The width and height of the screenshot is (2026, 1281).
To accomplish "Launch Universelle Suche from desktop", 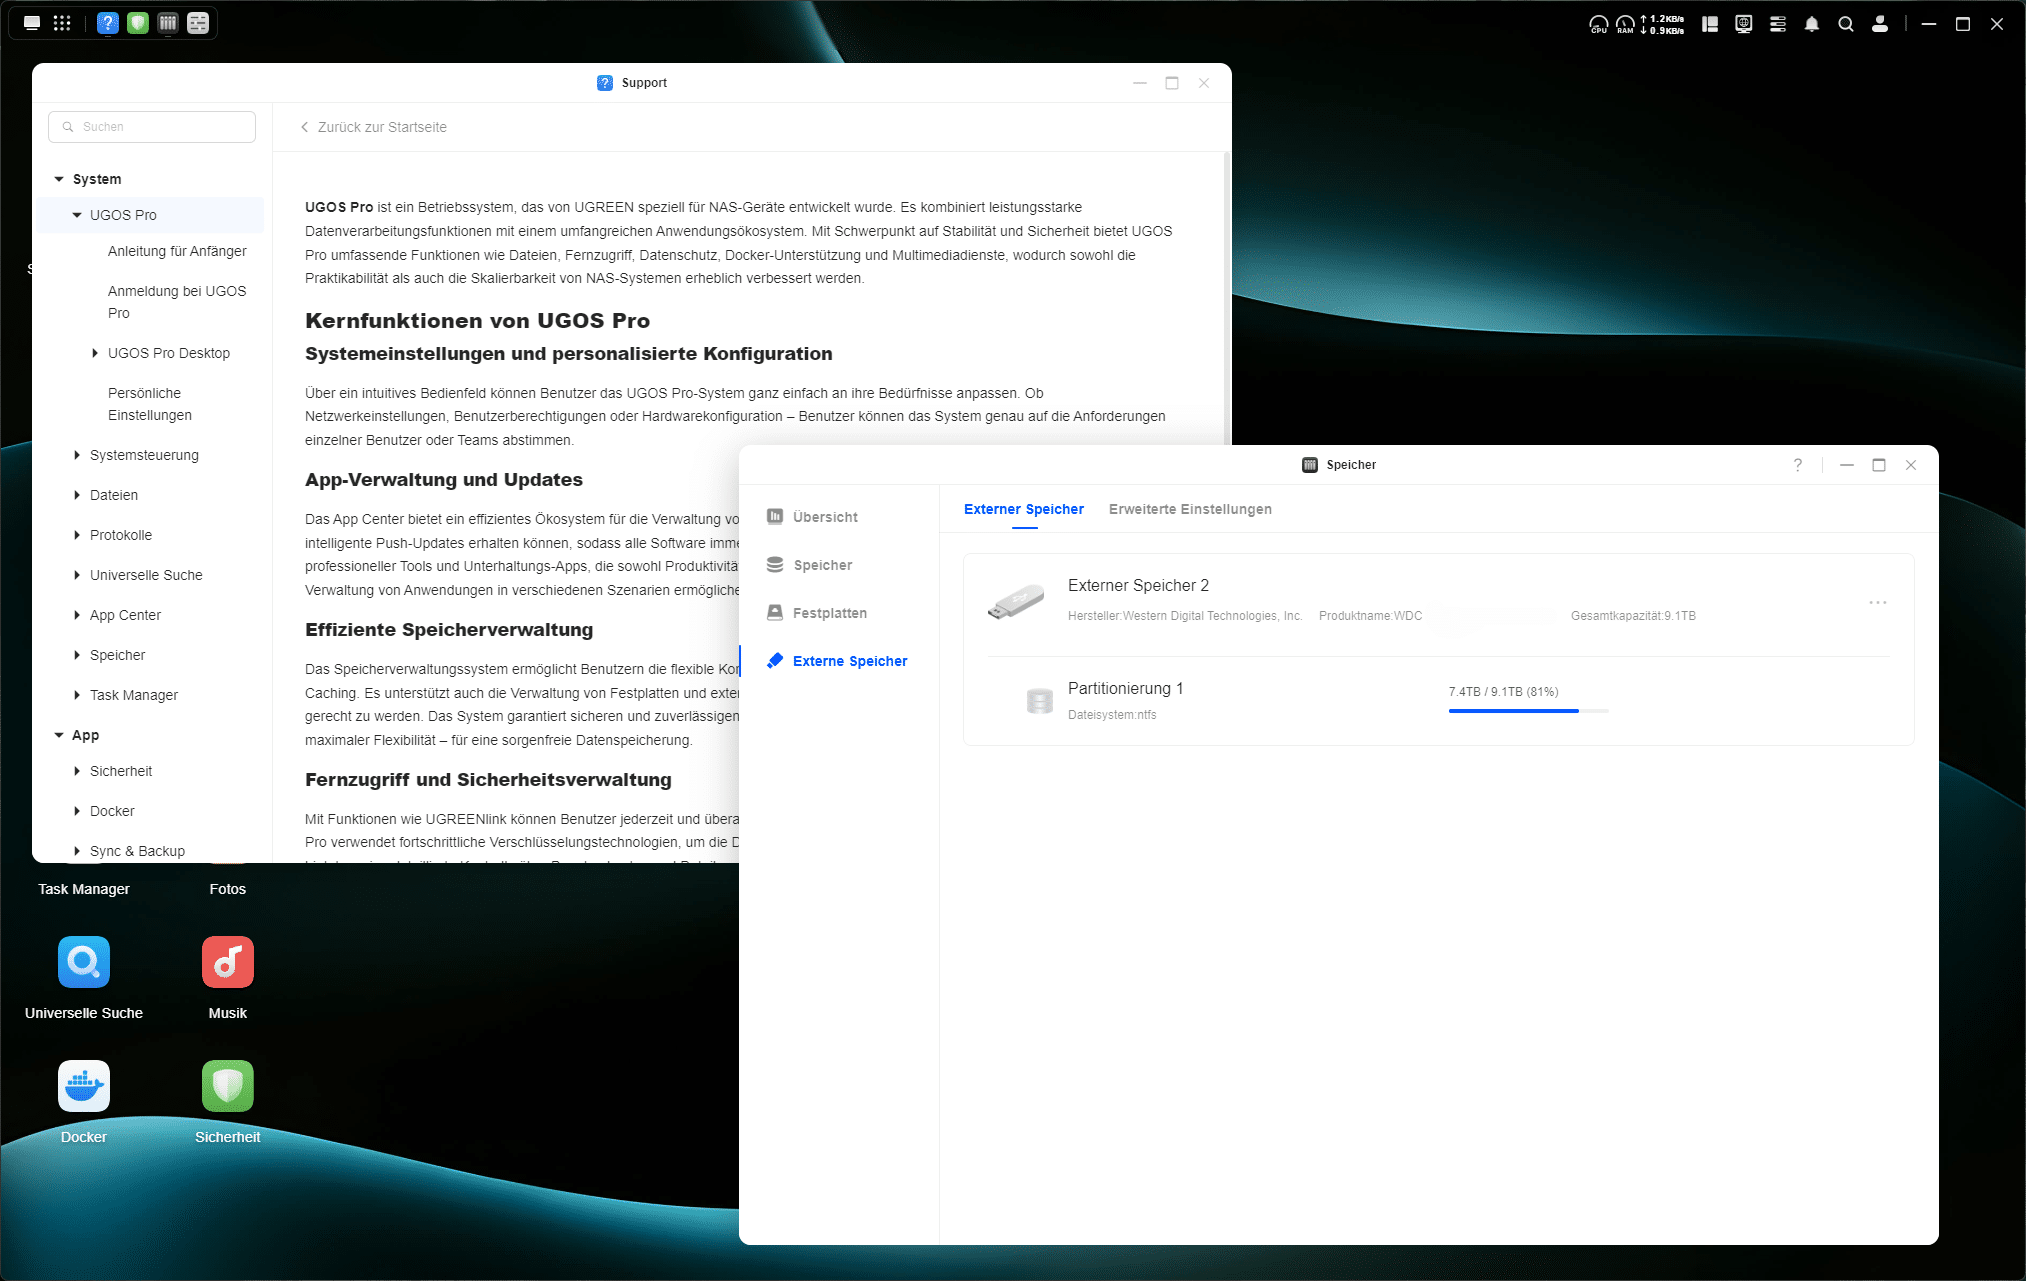I will click(x=84, y=962).
